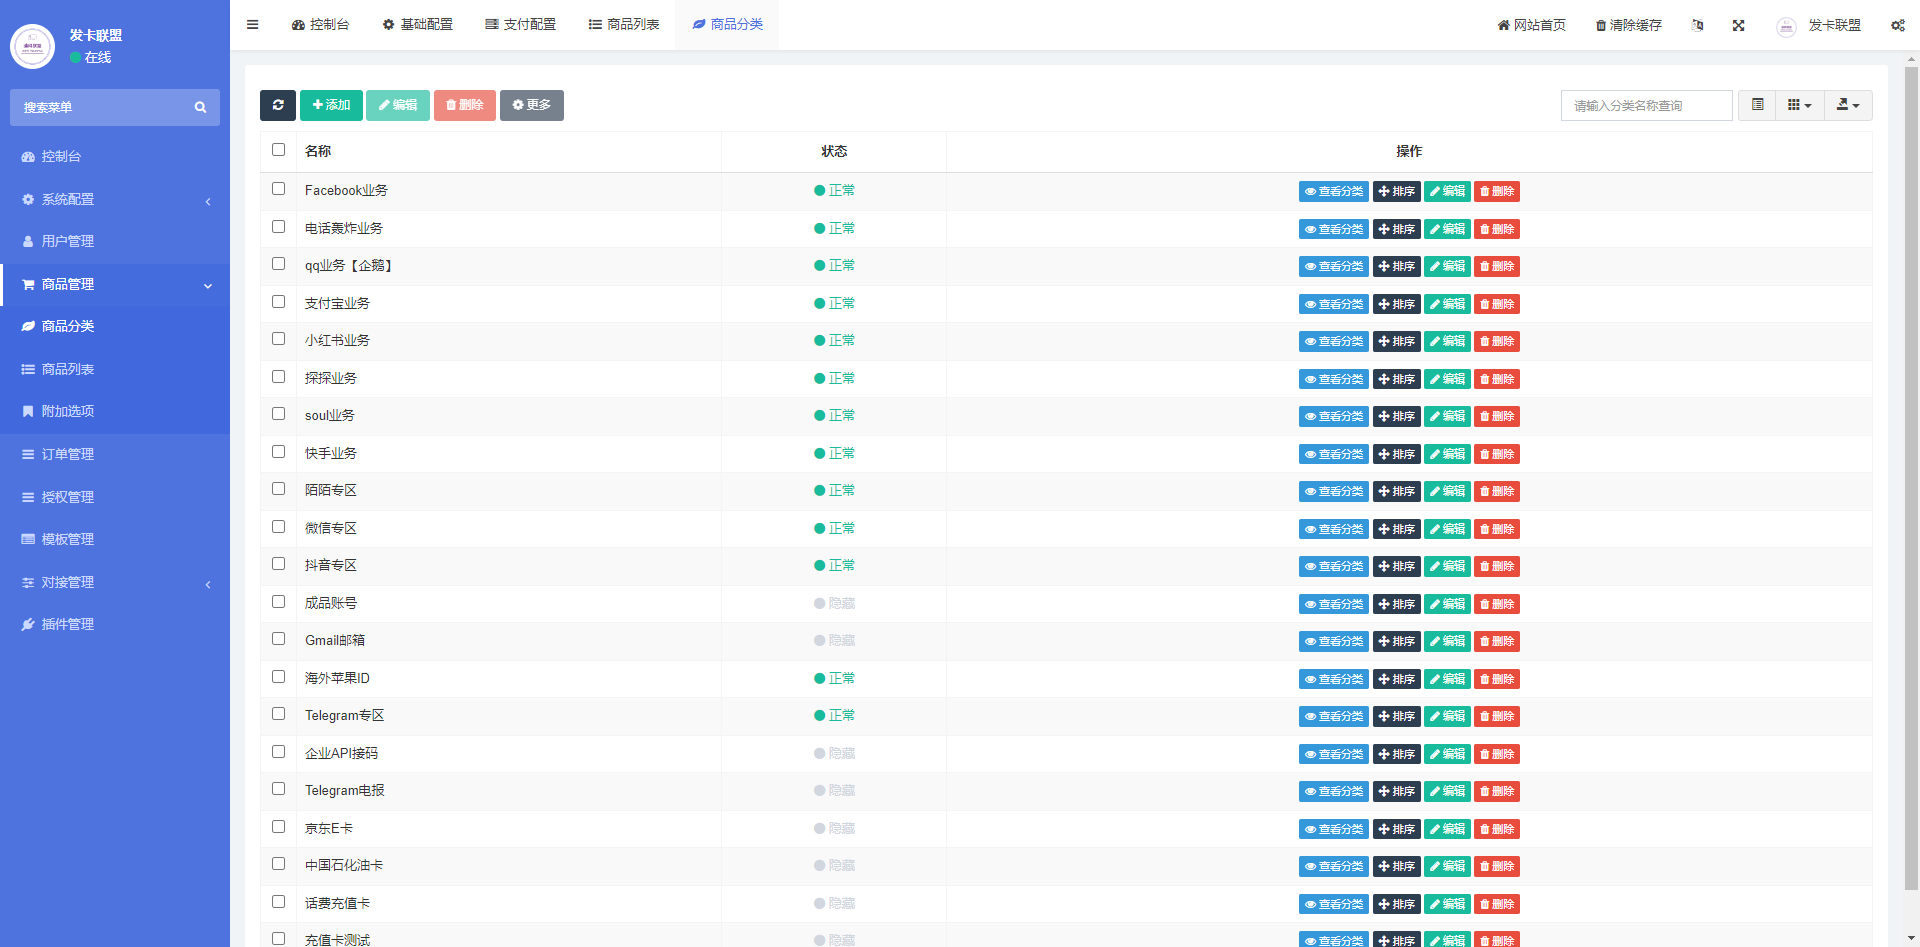
Task: Open the settings gears icon at top right
Action: coord(1897,25)
